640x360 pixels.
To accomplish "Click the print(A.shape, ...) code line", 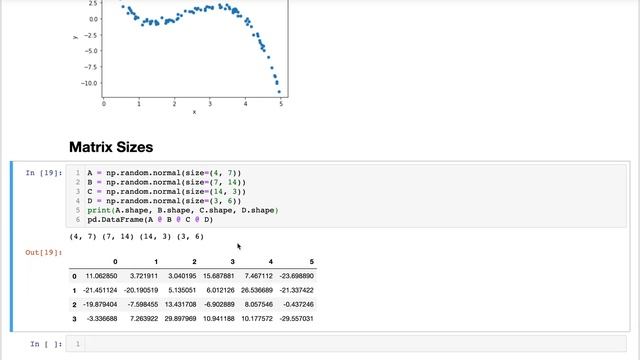I will pyautogui.click(x=183, y=211).
